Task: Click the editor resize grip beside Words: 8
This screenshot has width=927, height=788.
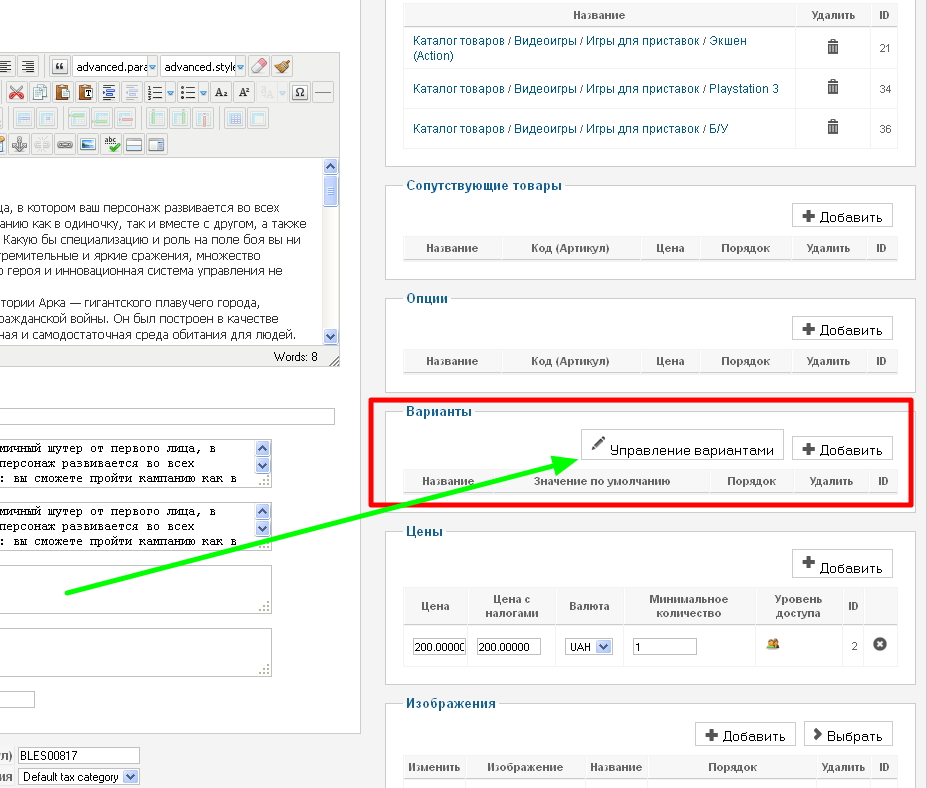Action: [x=334, y=361]
